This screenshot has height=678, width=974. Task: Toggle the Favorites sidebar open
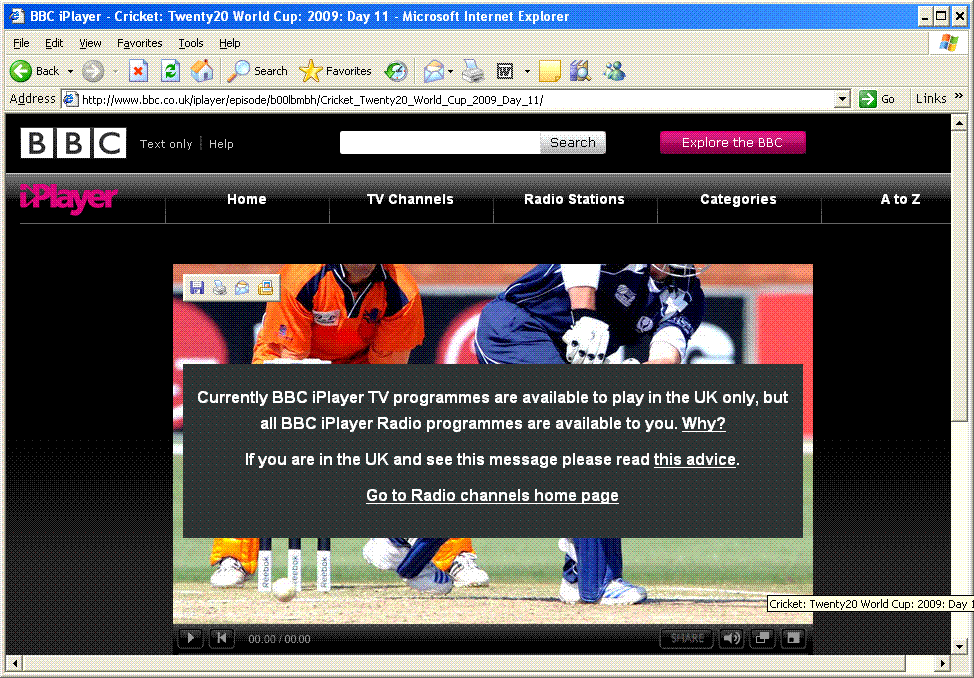(x=336, y=71)
